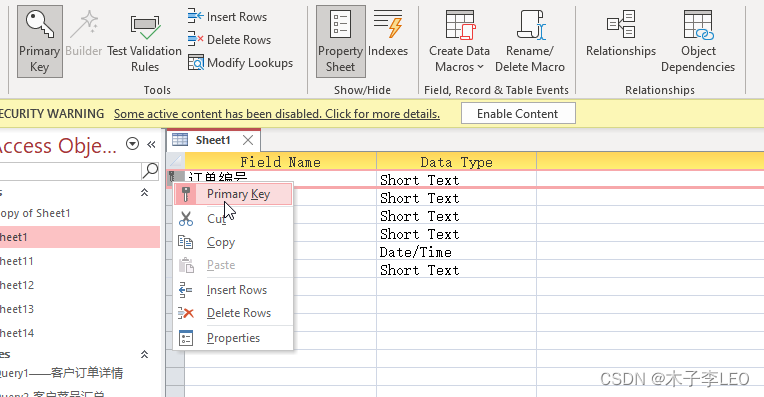Click Insert Rows icon in context menu

(x=186, y=290)
